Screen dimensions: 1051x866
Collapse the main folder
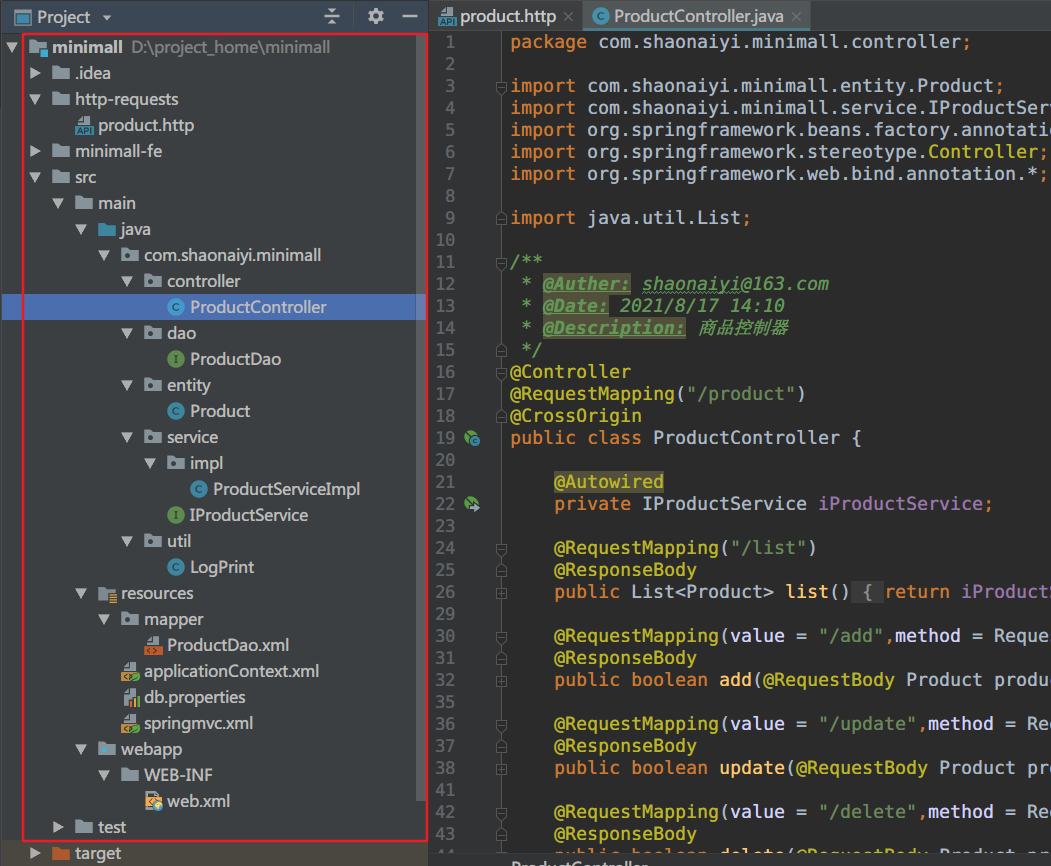[58, 203]
